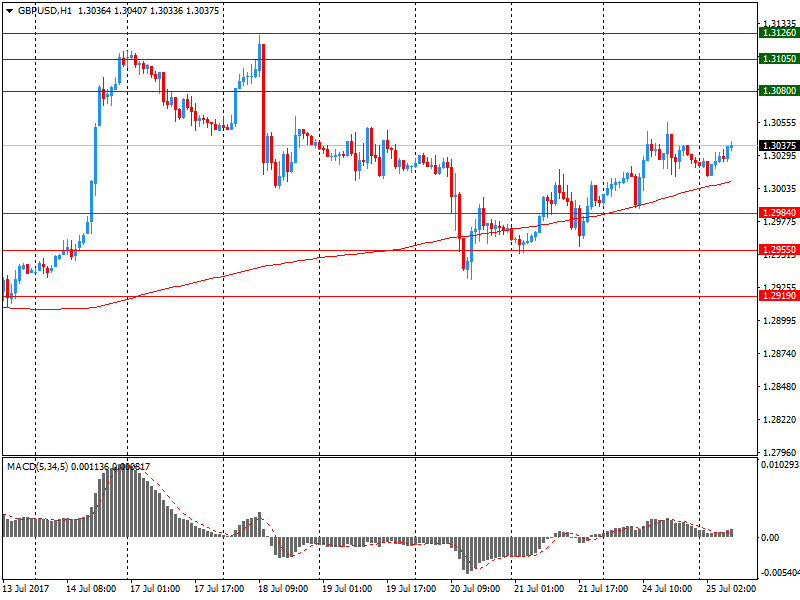Click the 1.28995 price scale value
Image resolution: width=800 pixels, height=600 pixels.
click(780, 321)
